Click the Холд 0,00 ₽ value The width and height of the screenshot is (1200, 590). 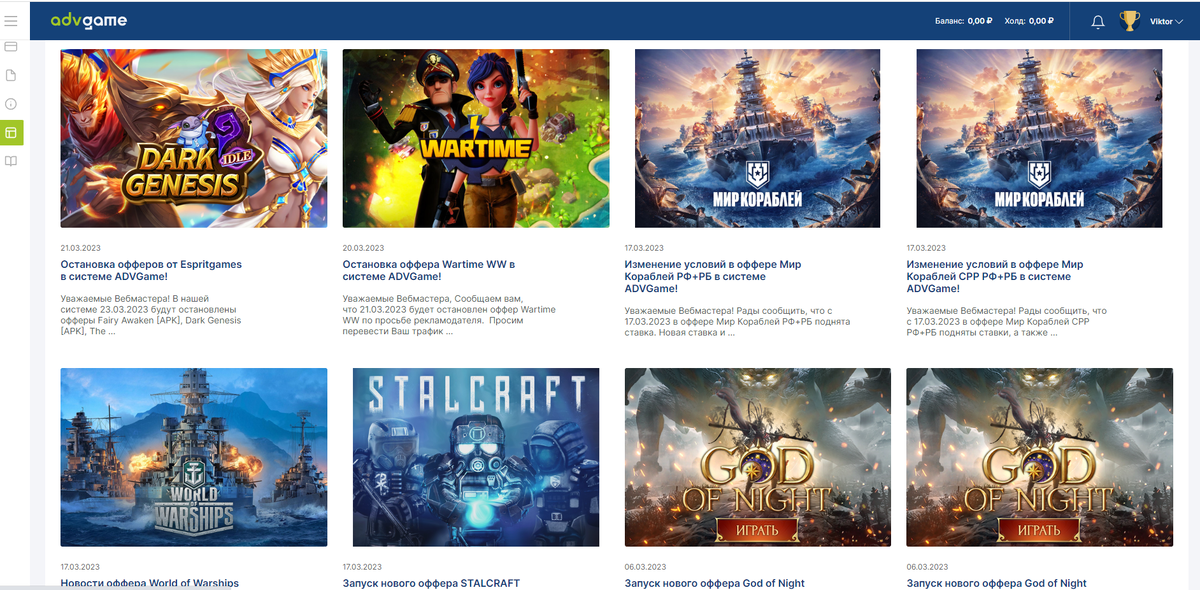[1027, 21]
